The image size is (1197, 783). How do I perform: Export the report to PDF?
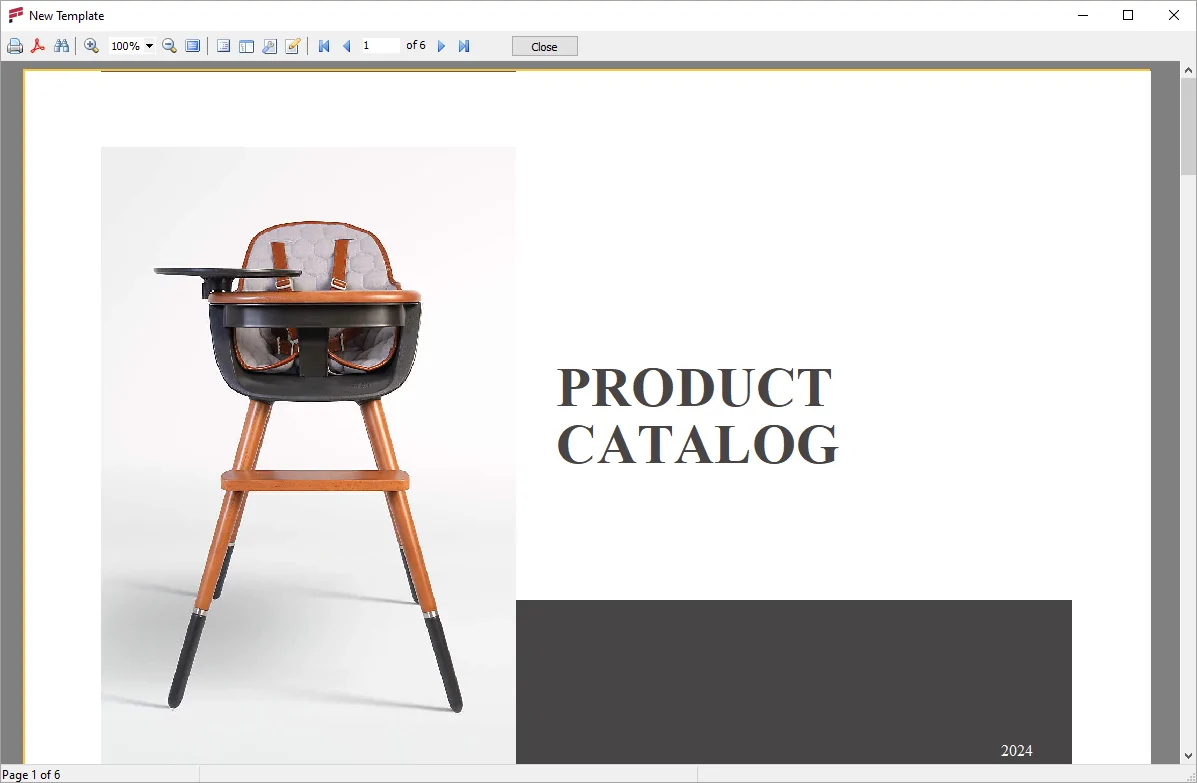click(38, 45)
